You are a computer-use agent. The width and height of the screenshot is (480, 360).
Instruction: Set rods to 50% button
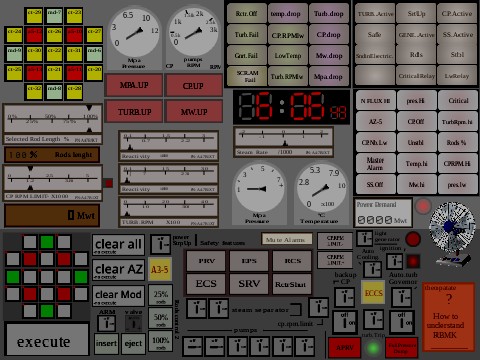161,318
